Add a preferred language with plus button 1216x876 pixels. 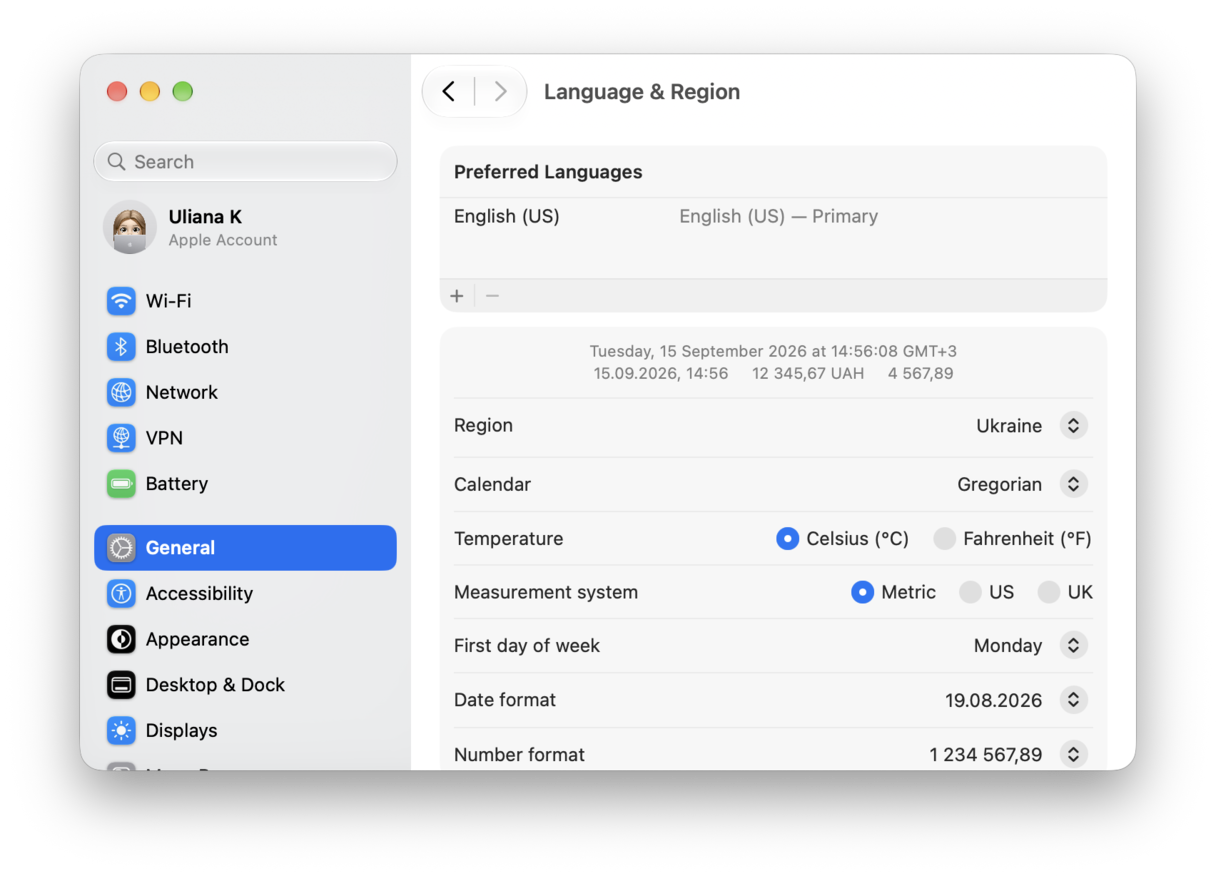457,296
